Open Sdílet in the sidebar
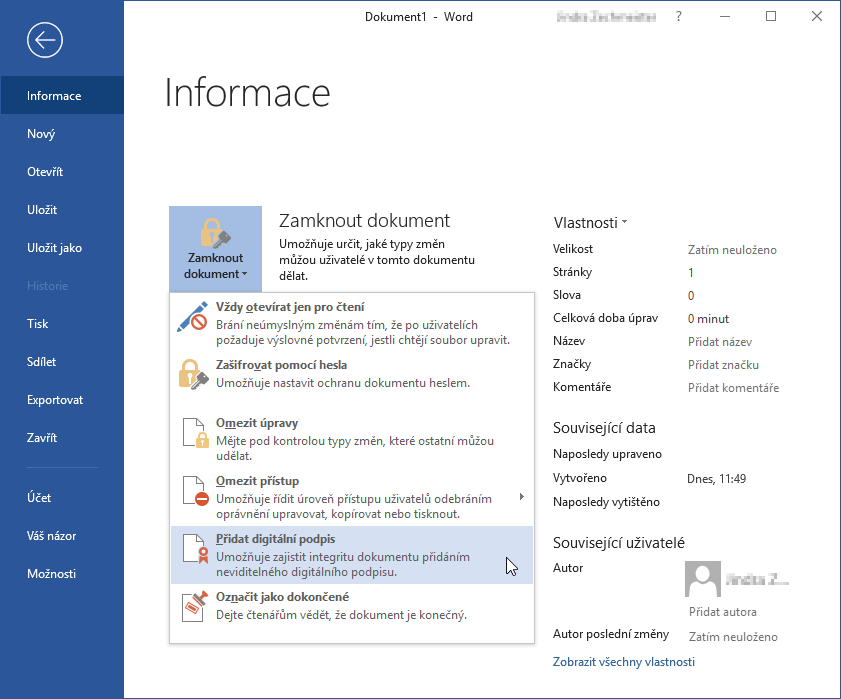This screenshot has height=699, width=841. click(x=62, y=362)
